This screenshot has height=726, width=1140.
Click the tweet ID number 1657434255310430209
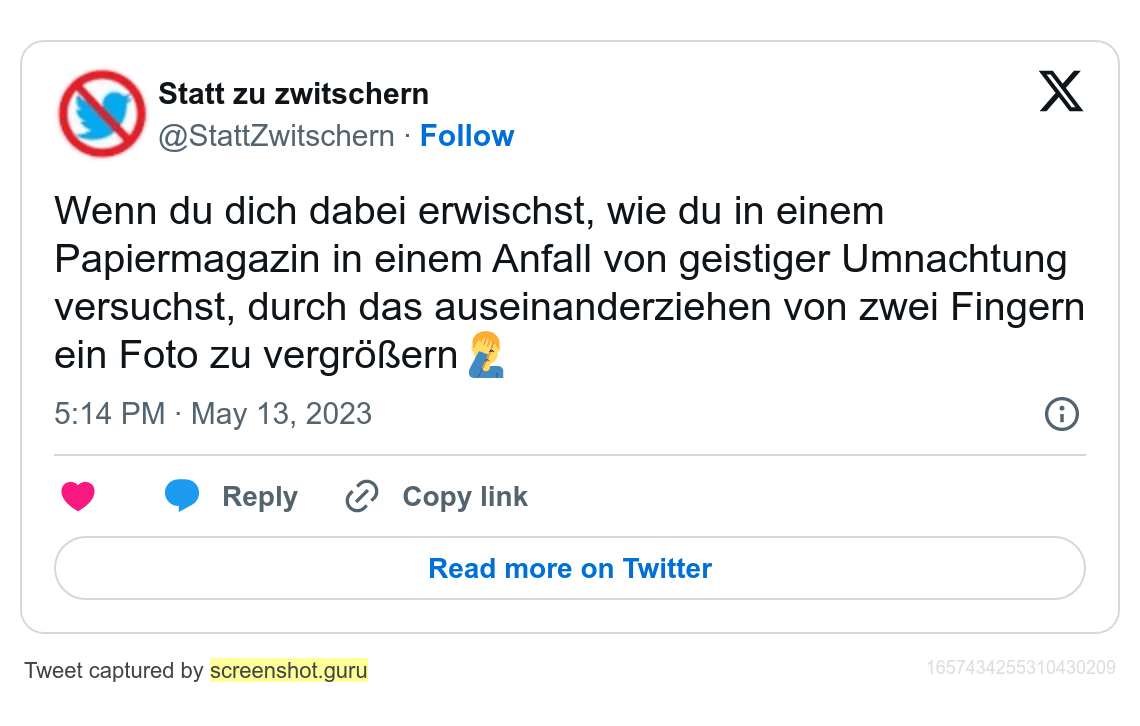[x=1021, y=667]
